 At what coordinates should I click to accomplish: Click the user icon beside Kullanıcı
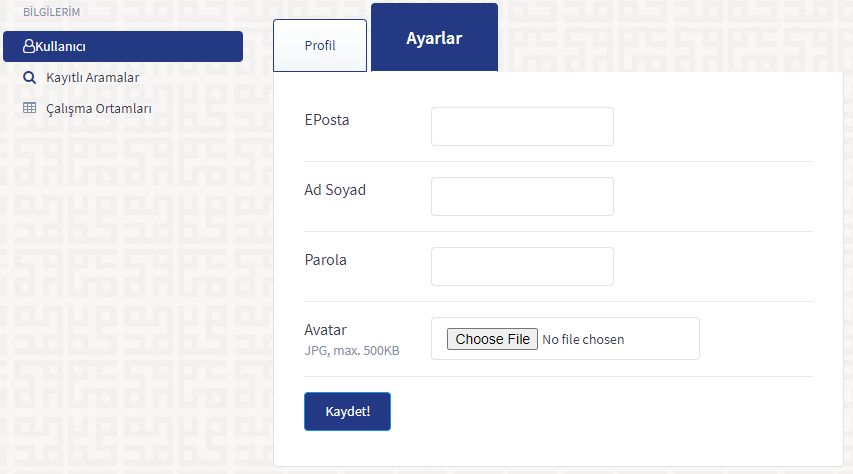28,47
